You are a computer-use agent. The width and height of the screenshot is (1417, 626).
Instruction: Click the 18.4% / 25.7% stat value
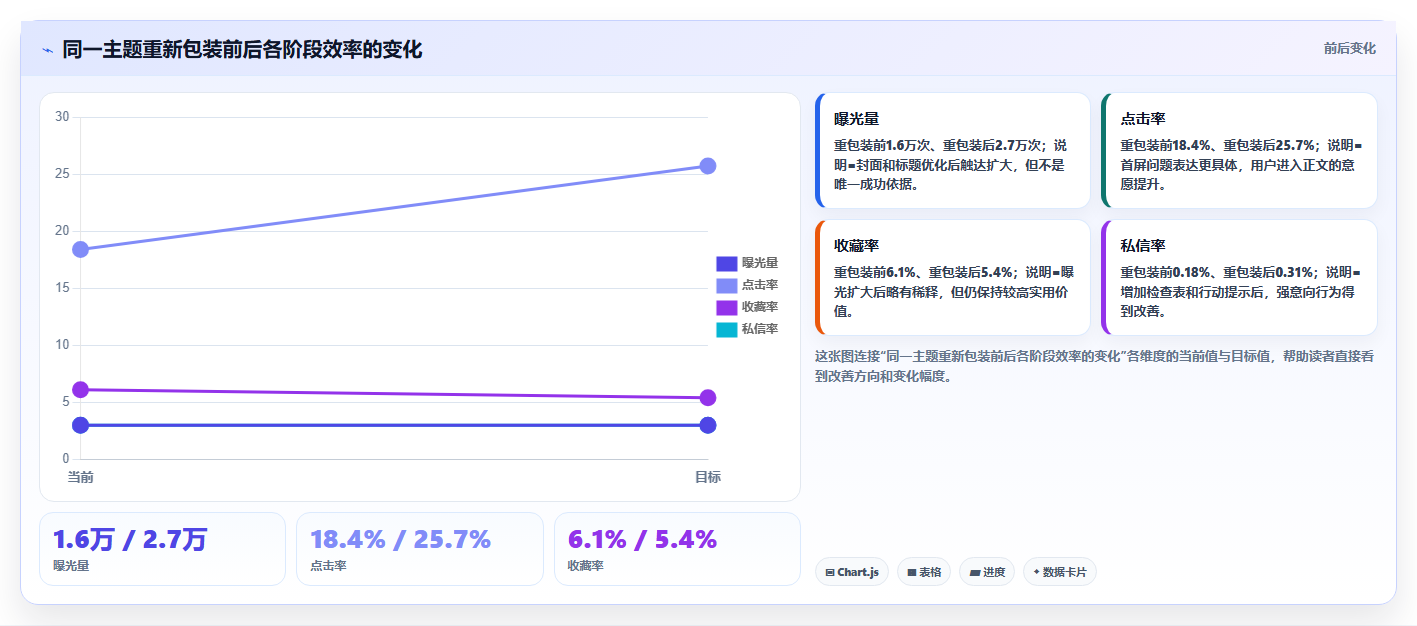(400, 540)
